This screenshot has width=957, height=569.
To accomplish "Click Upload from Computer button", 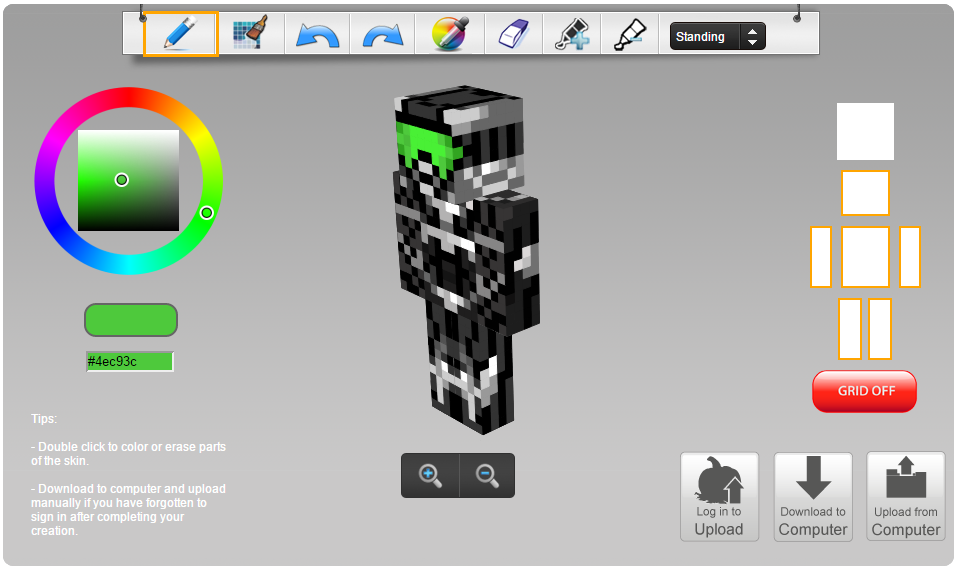I will tap(905, 497).
